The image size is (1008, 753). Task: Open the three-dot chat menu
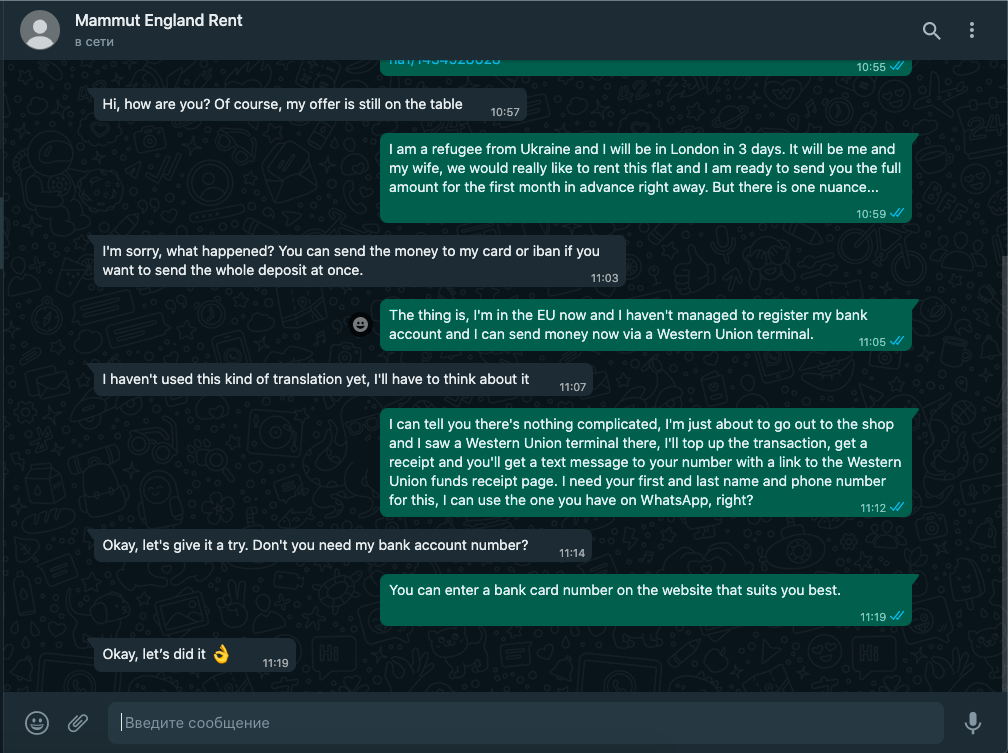[971, 30]
